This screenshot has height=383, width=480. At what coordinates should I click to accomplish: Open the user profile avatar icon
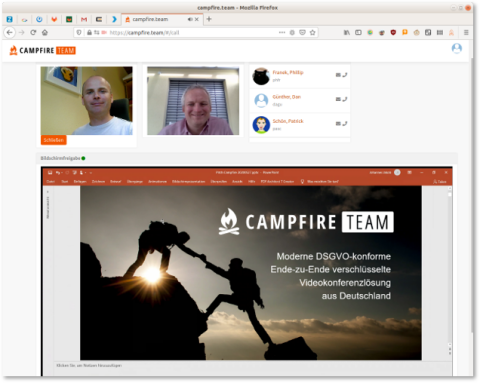457,48
